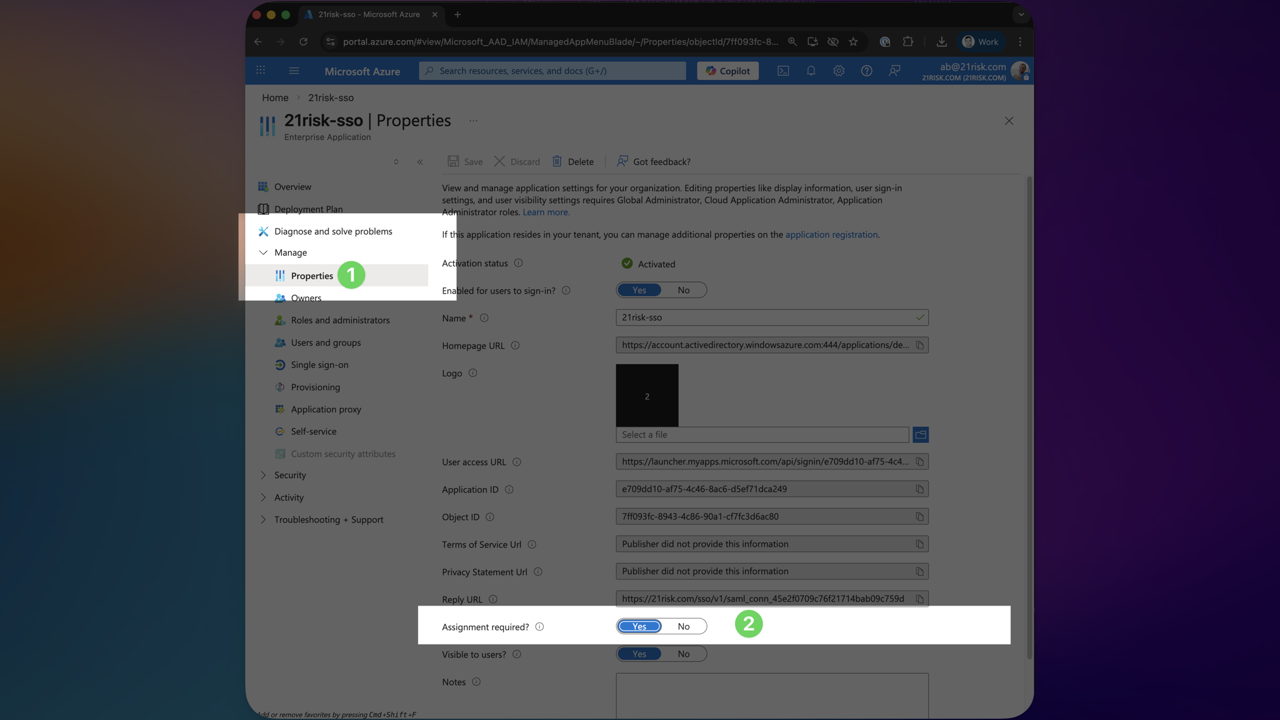Open the help question mark icon

click(x=866, y=70)
